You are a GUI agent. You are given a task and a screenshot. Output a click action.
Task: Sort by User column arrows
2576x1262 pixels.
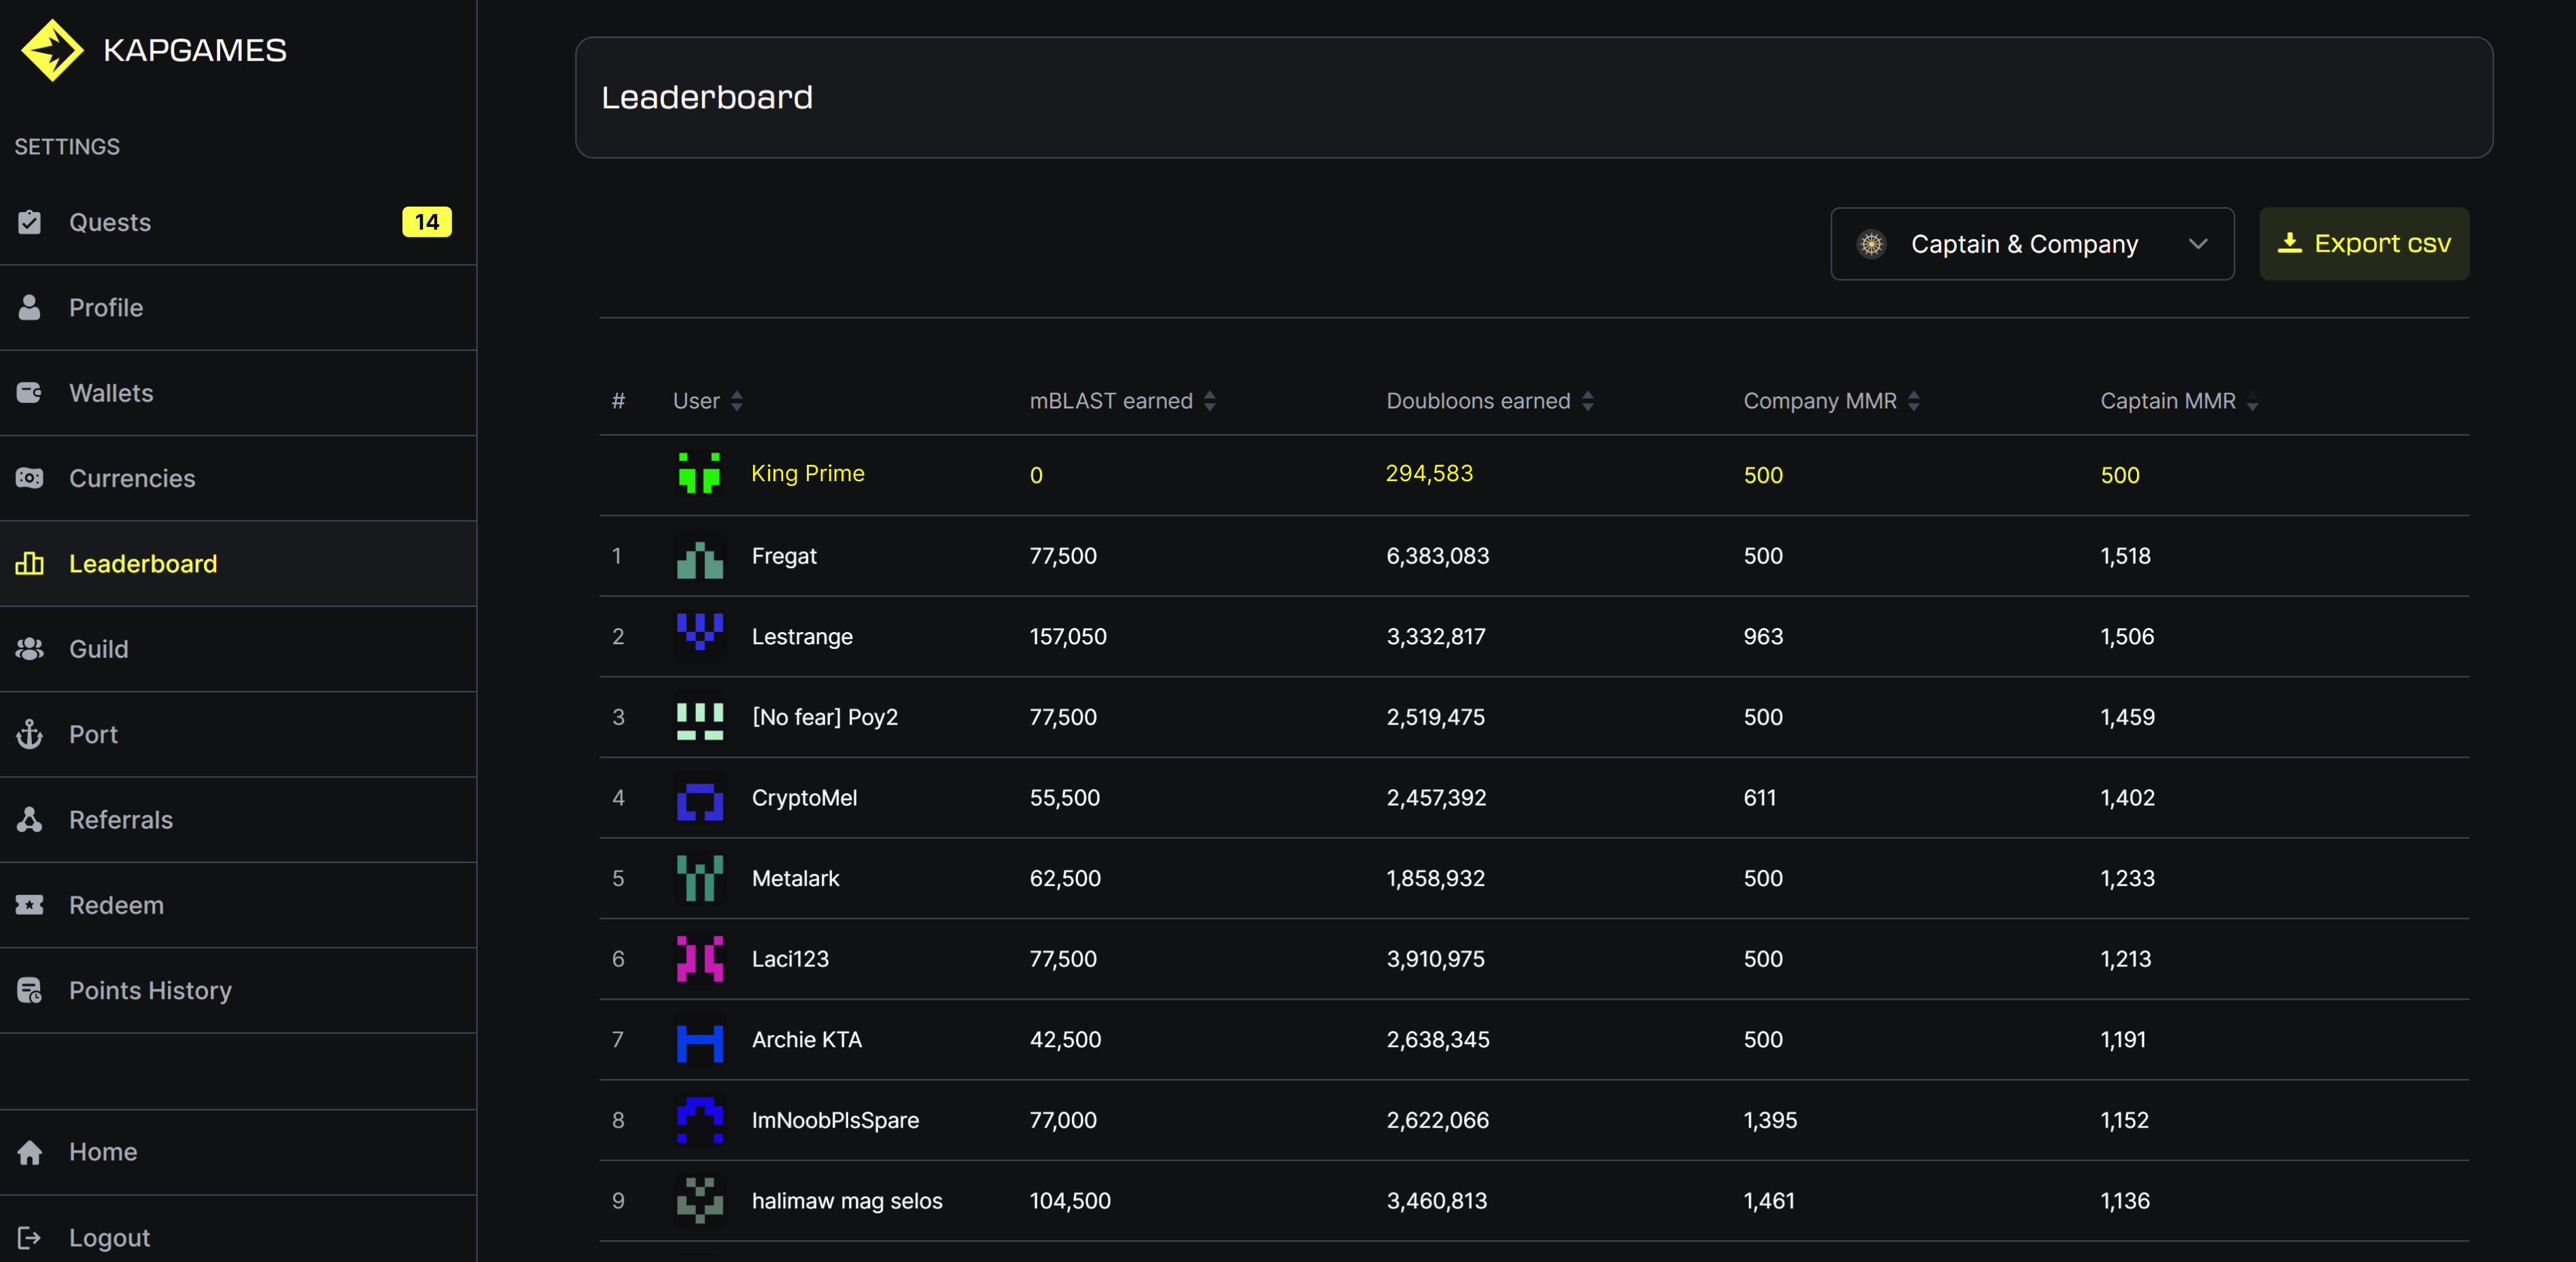(x=737, y=401)
